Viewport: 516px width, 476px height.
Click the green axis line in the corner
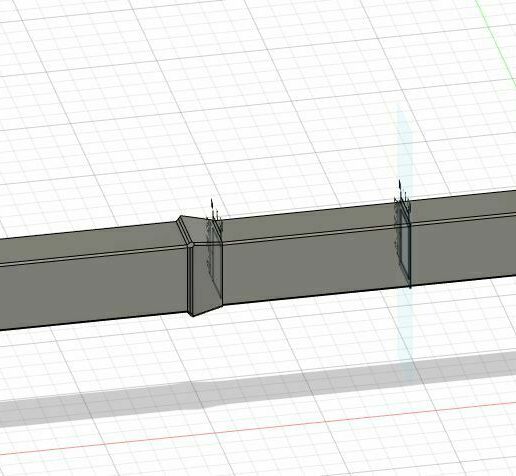pos(499,40)
